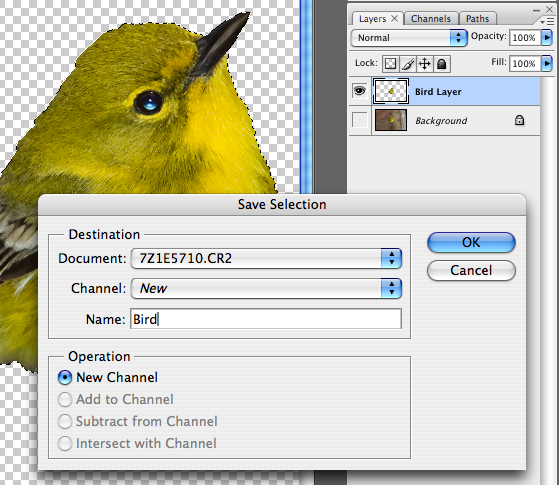Click the Background layer lock icon
Viewport: 559px width, 485px height.
[519, 121]
